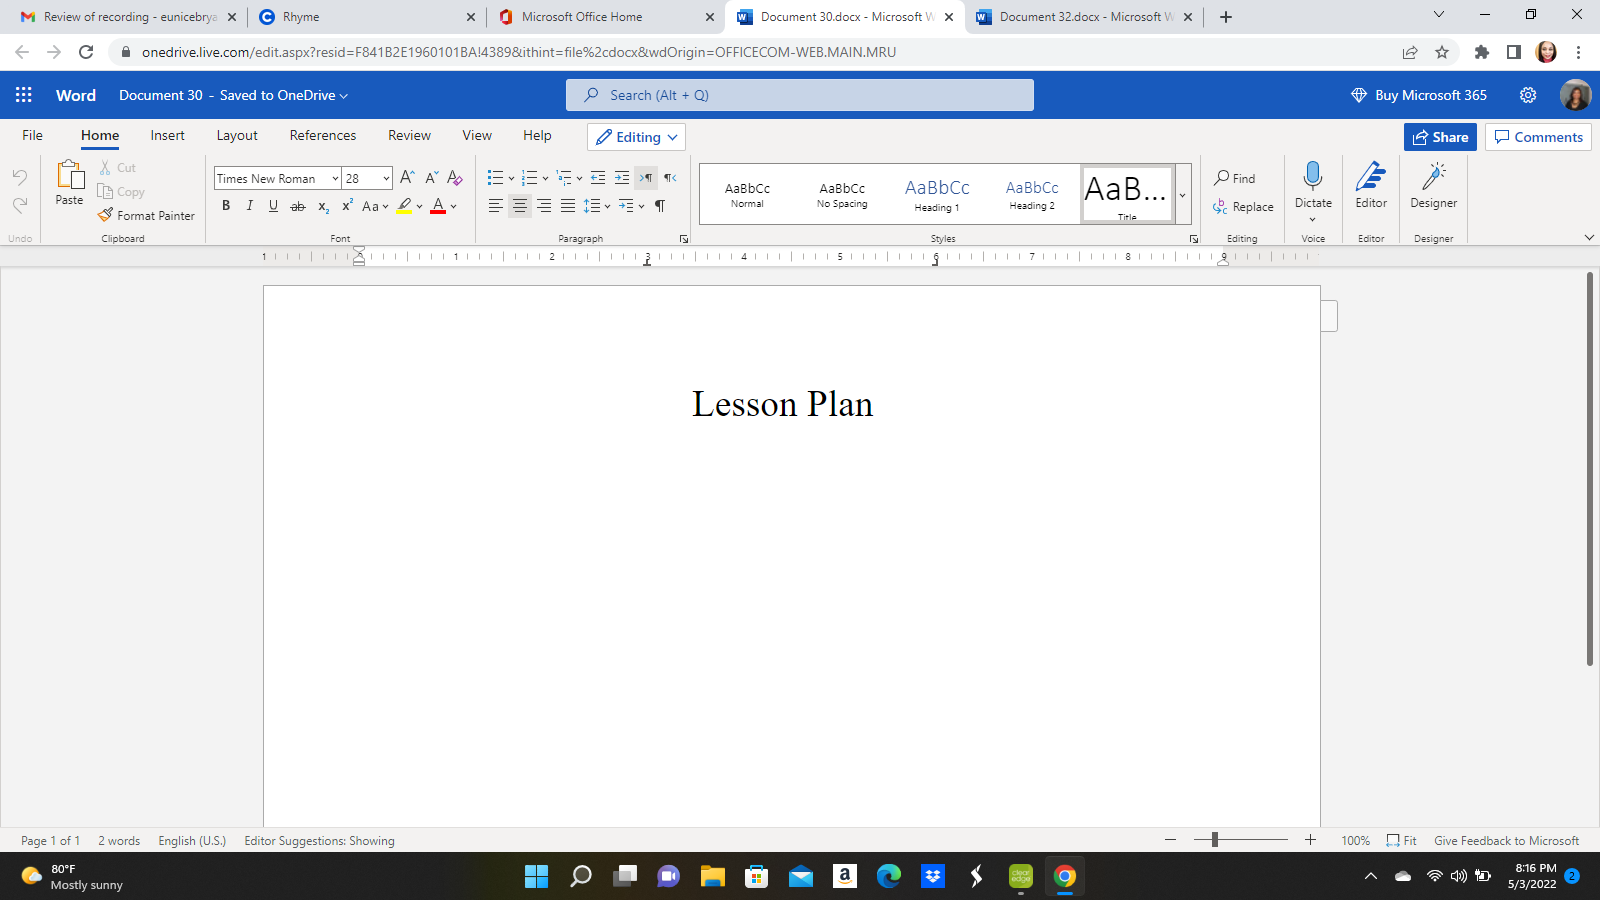Open font color dropdown arrow
The height and width of the screenshot is (900, 1600).
point(454,206)
